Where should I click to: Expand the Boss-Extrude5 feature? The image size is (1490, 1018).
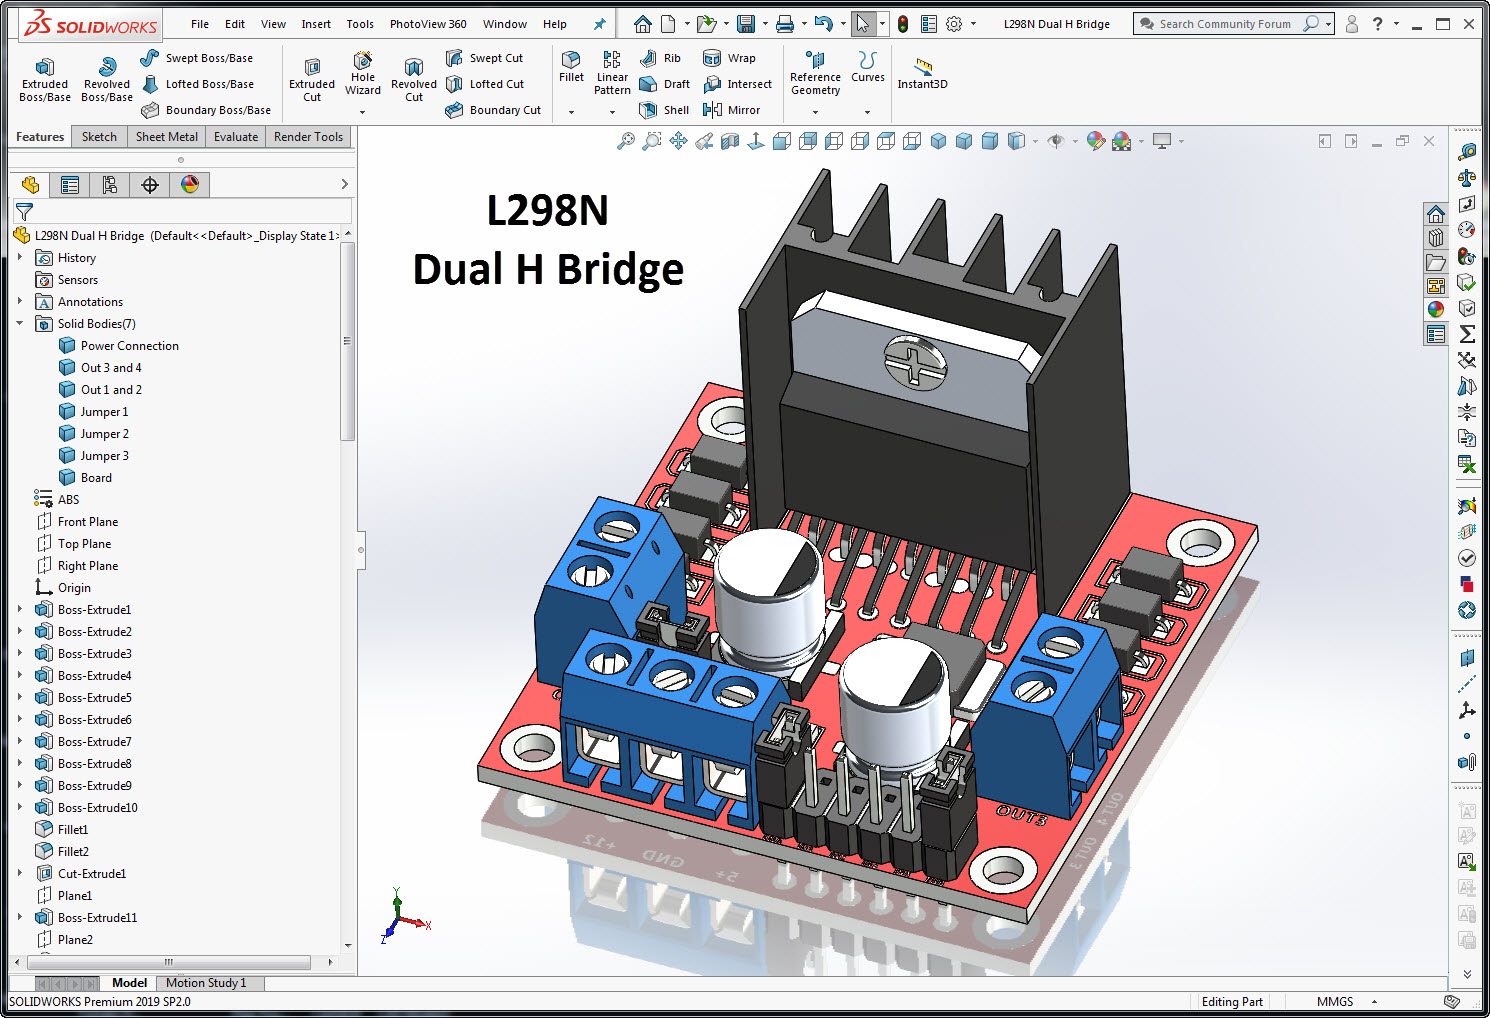click(x=20, y=697)
